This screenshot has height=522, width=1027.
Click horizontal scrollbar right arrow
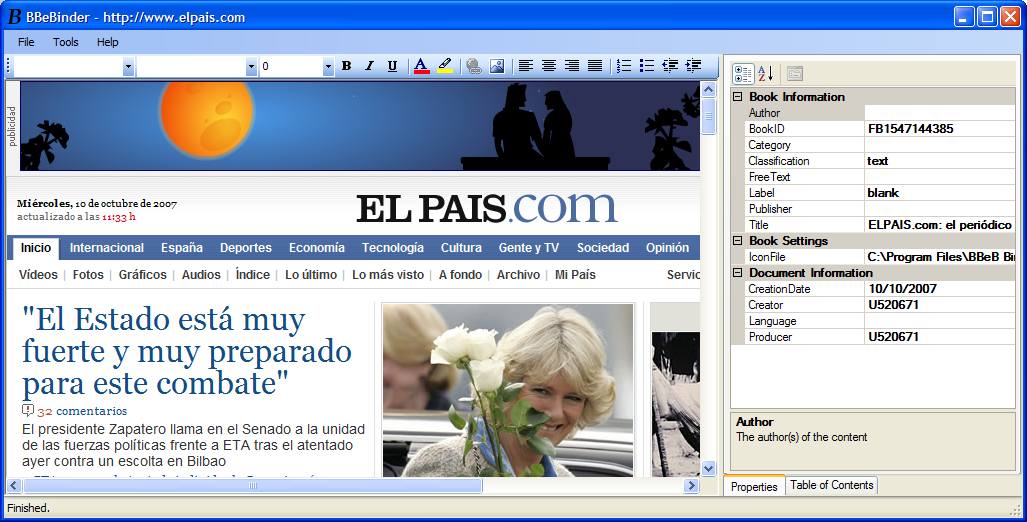(692, 485)
